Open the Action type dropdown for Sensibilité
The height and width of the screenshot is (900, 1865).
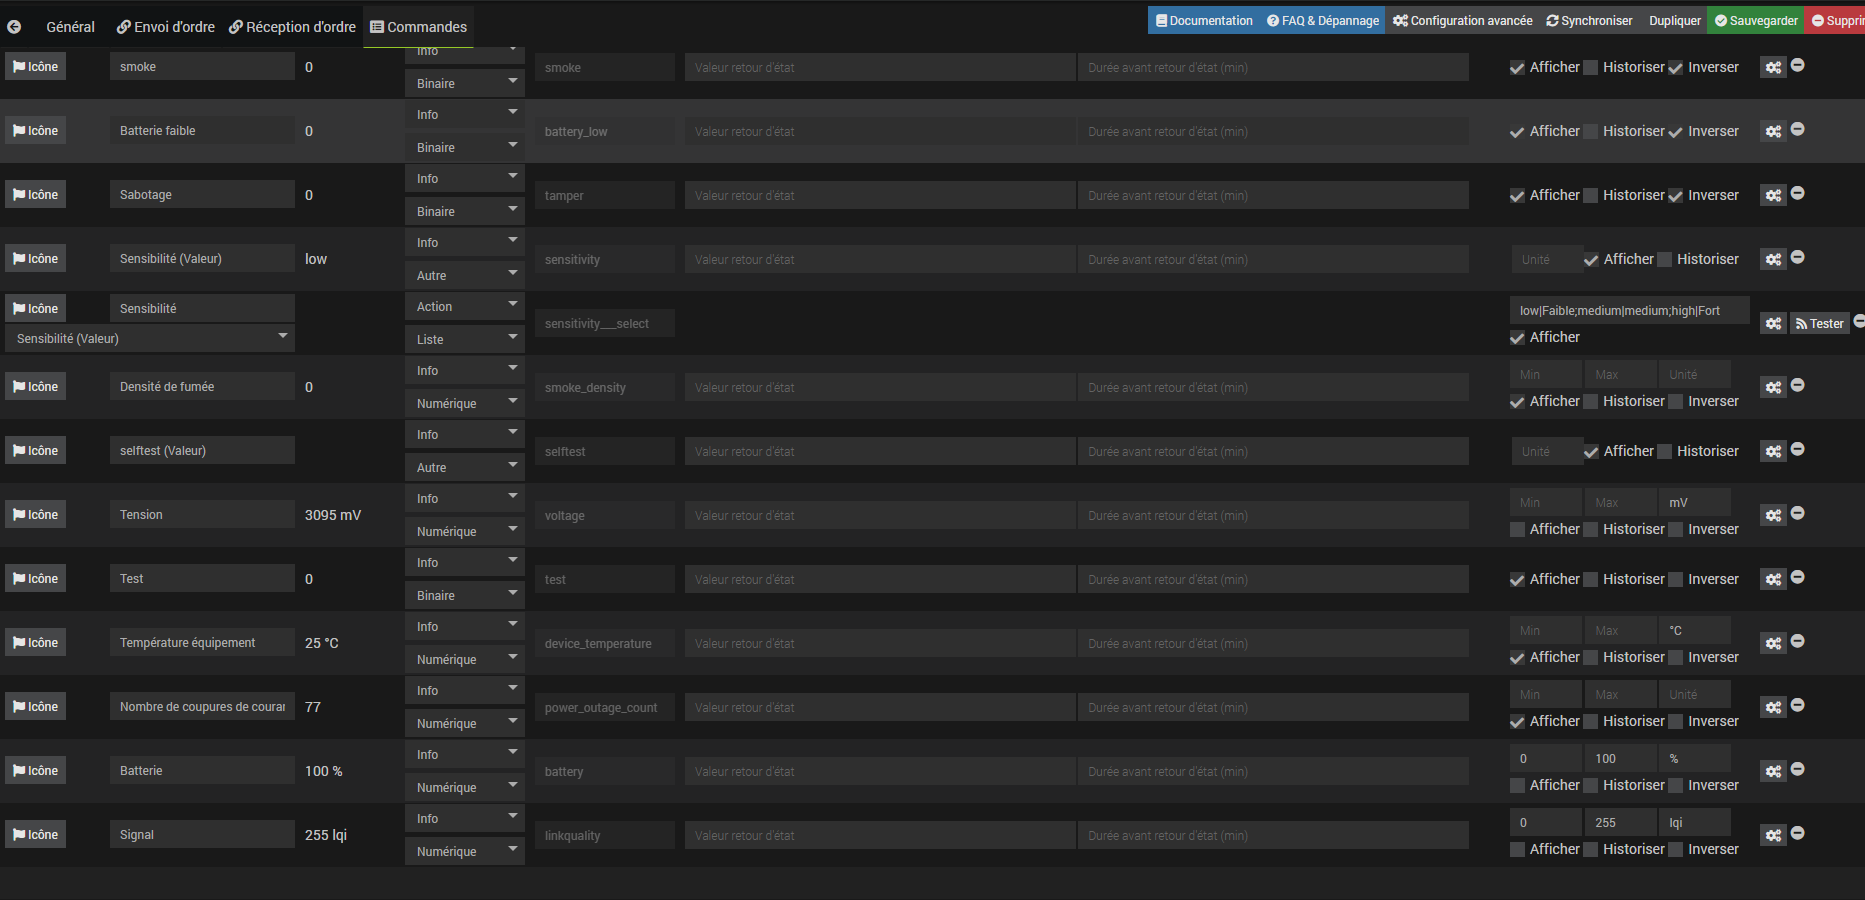tap(465, 306)
